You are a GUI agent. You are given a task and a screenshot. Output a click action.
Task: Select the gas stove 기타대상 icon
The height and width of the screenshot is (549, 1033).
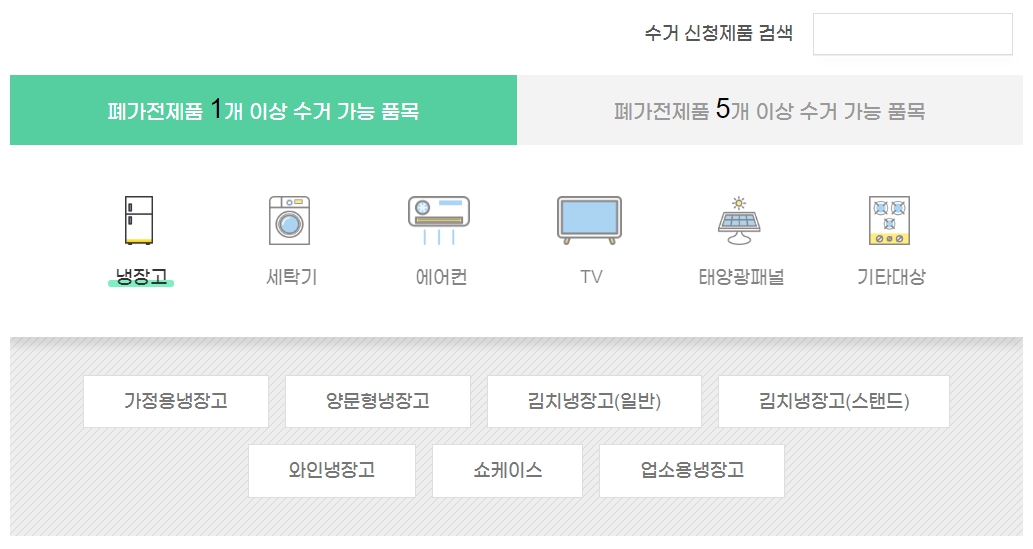889,220
